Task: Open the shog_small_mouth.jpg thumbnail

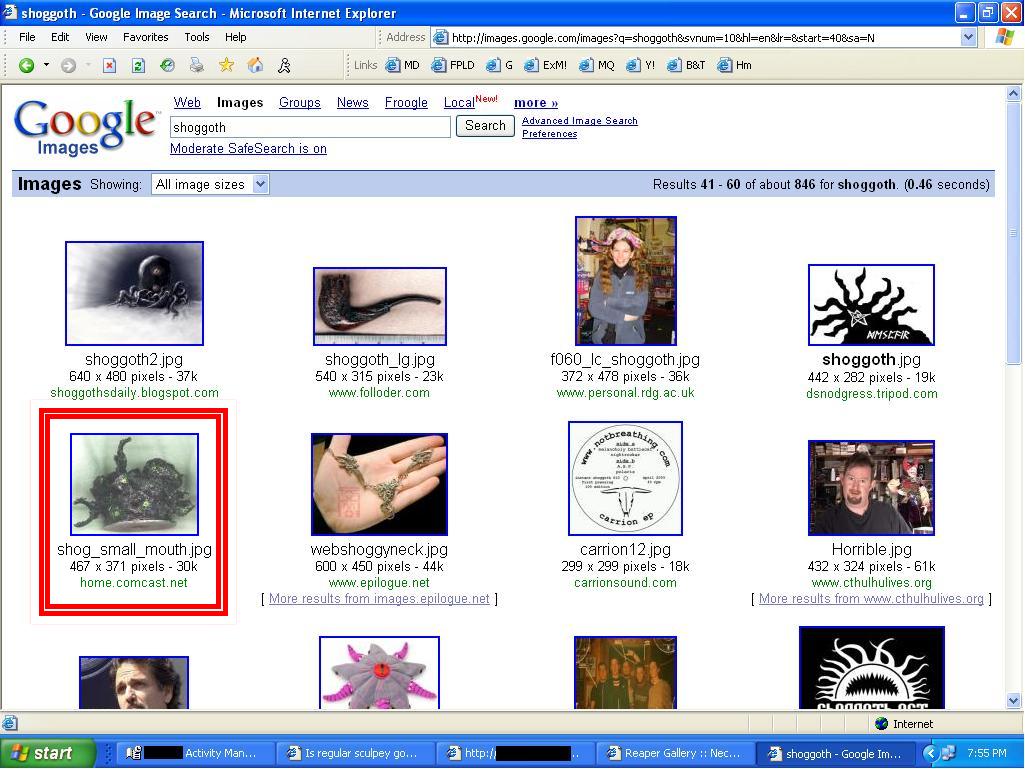Action: point(134,484)
